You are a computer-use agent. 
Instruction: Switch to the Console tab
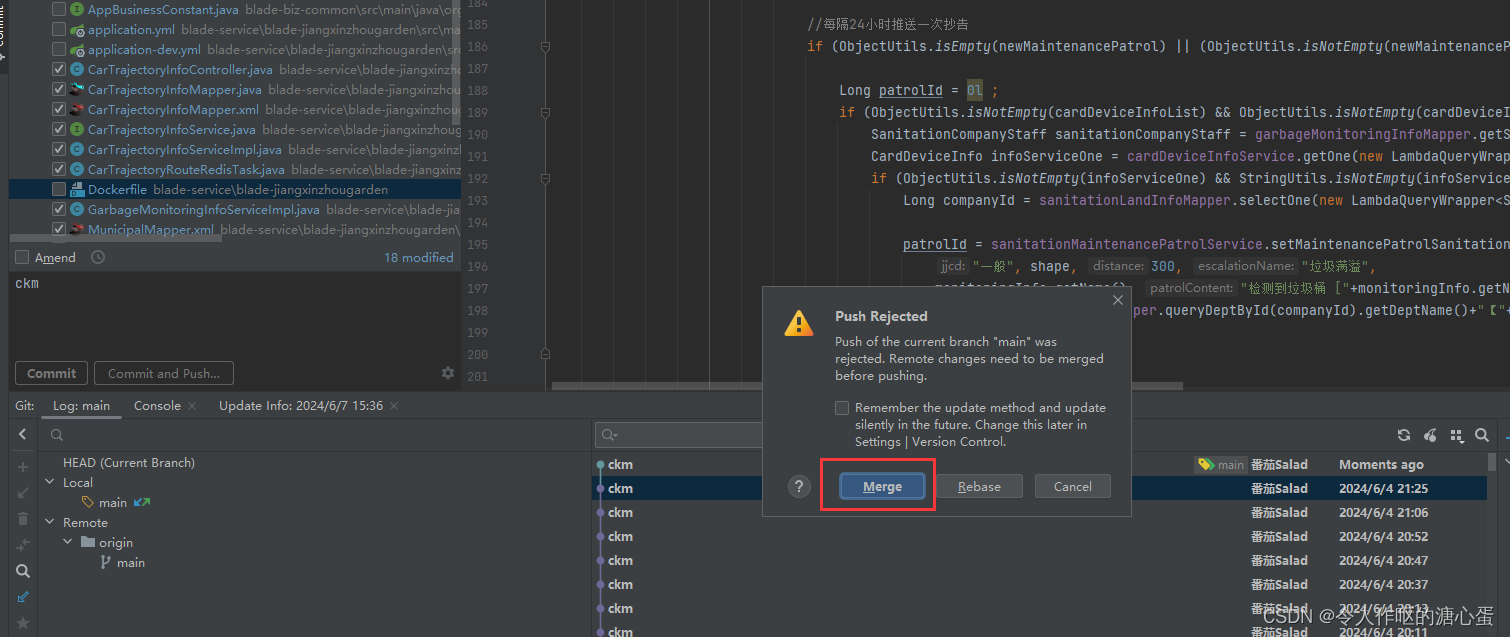157,406
